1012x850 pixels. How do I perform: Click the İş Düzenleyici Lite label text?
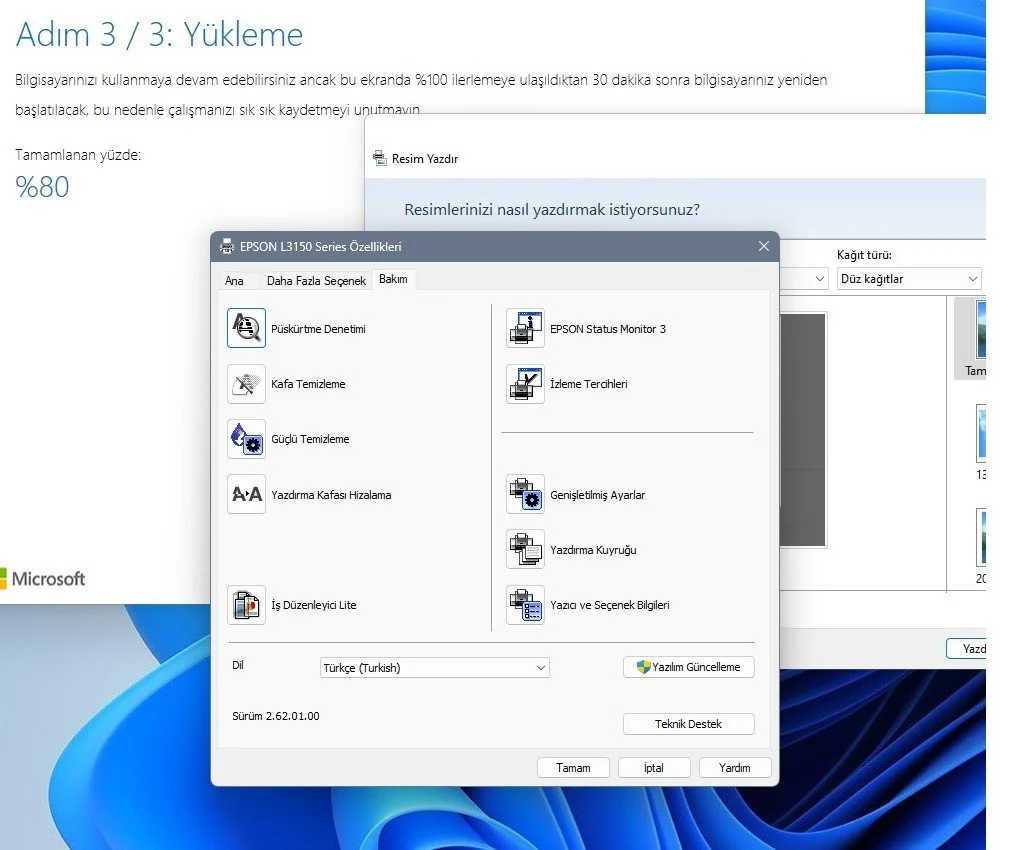[x=314, y=605]
